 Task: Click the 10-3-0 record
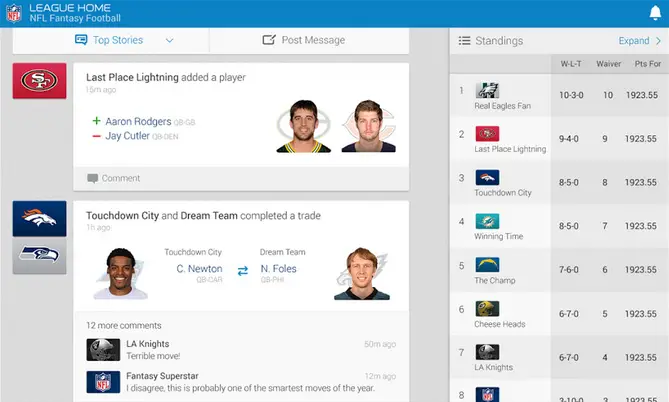tap(571, 95)
